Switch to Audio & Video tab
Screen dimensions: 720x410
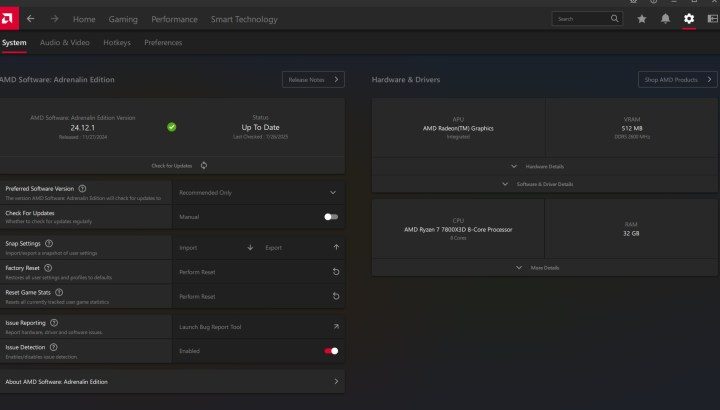[x=64, y=43]
